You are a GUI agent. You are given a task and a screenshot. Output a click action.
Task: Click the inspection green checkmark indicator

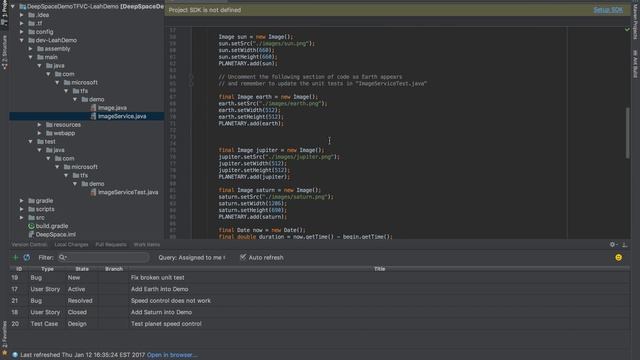627,29
